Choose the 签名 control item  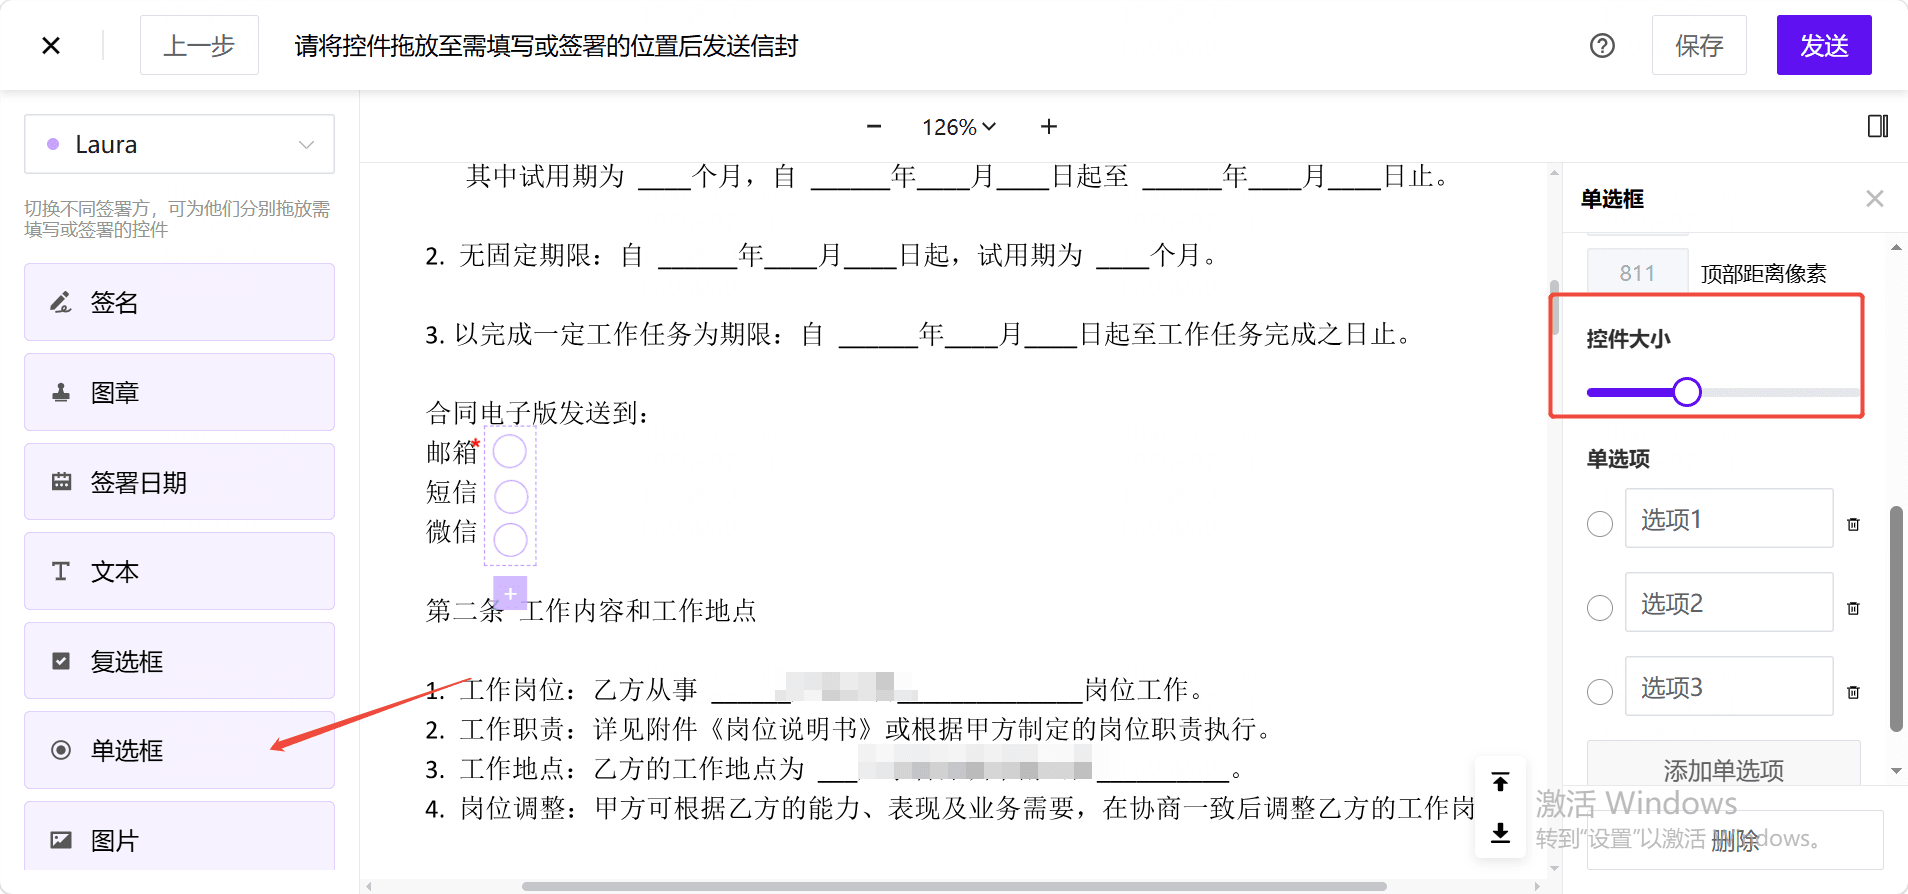179,302
